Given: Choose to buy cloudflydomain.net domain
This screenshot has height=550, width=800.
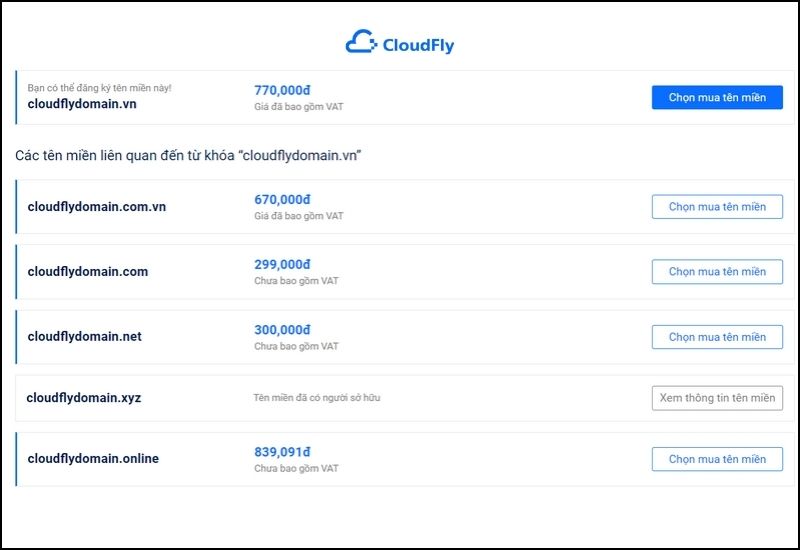Looking at the screenshot, I should (717, 337).
